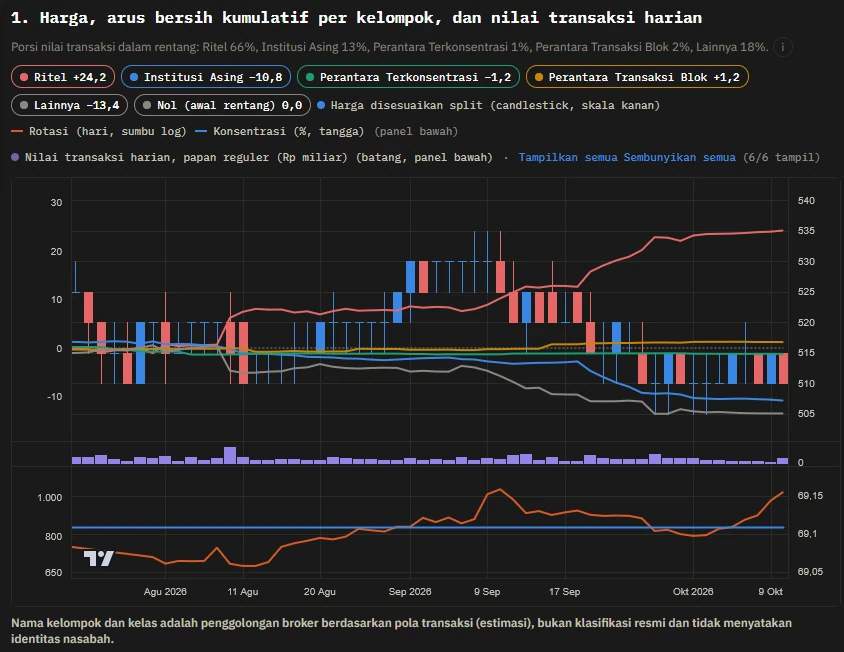The width and height of the screenshot is (844, 652).
Task: Click the 11 Agu date label
Action: point(243,592)
